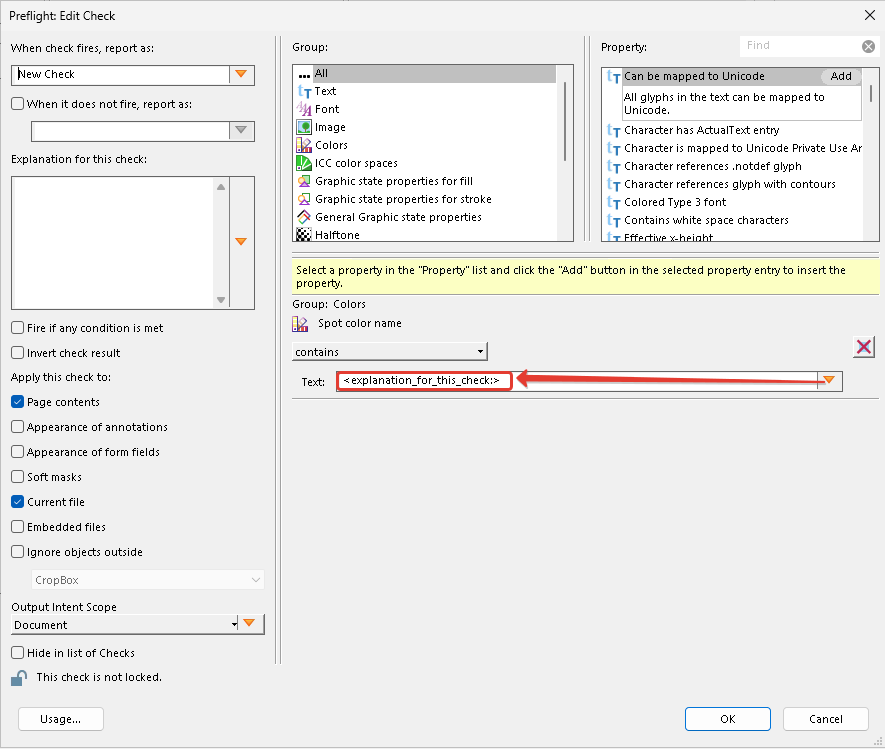Select 'Colored Type 3 font' property
885x749 pixels.
point(675,203)
